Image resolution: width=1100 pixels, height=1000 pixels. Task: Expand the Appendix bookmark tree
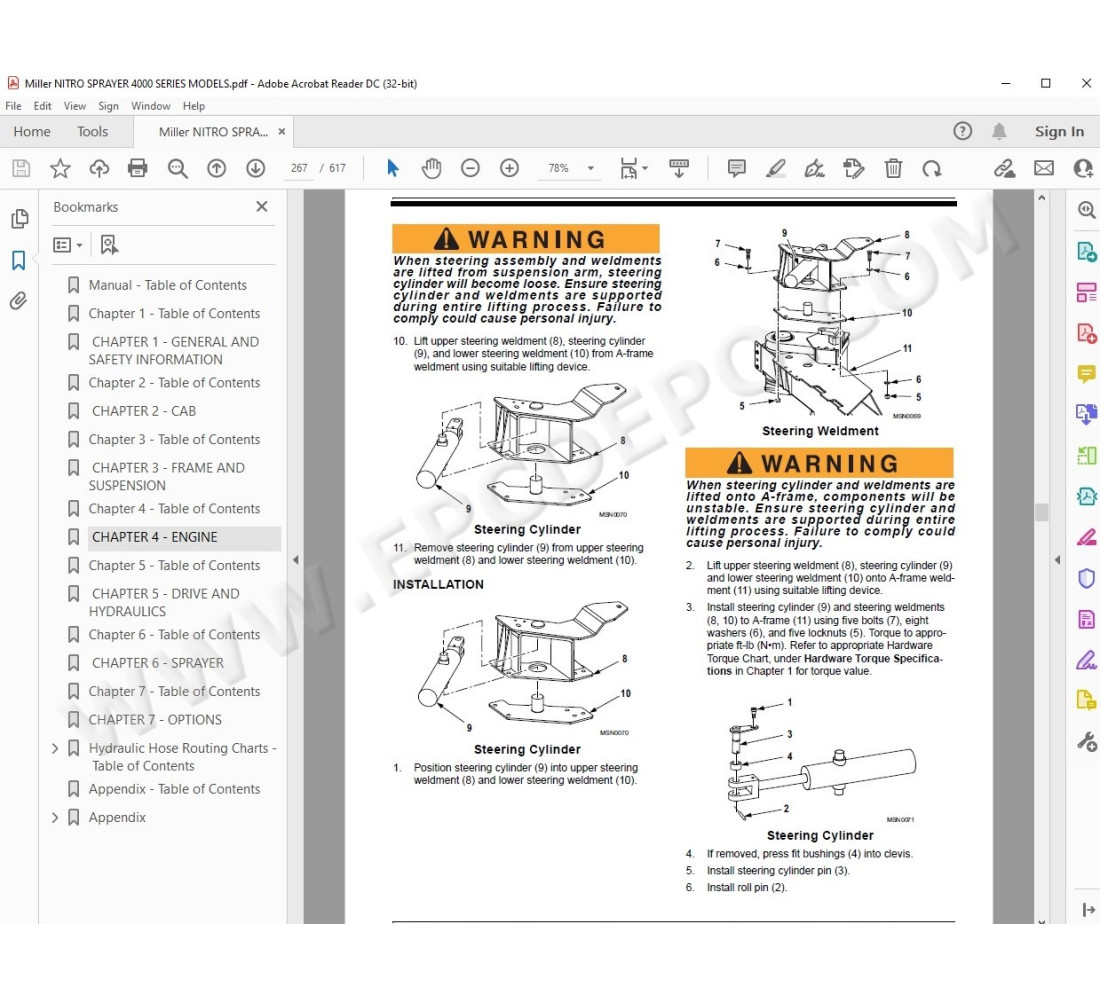55,817
